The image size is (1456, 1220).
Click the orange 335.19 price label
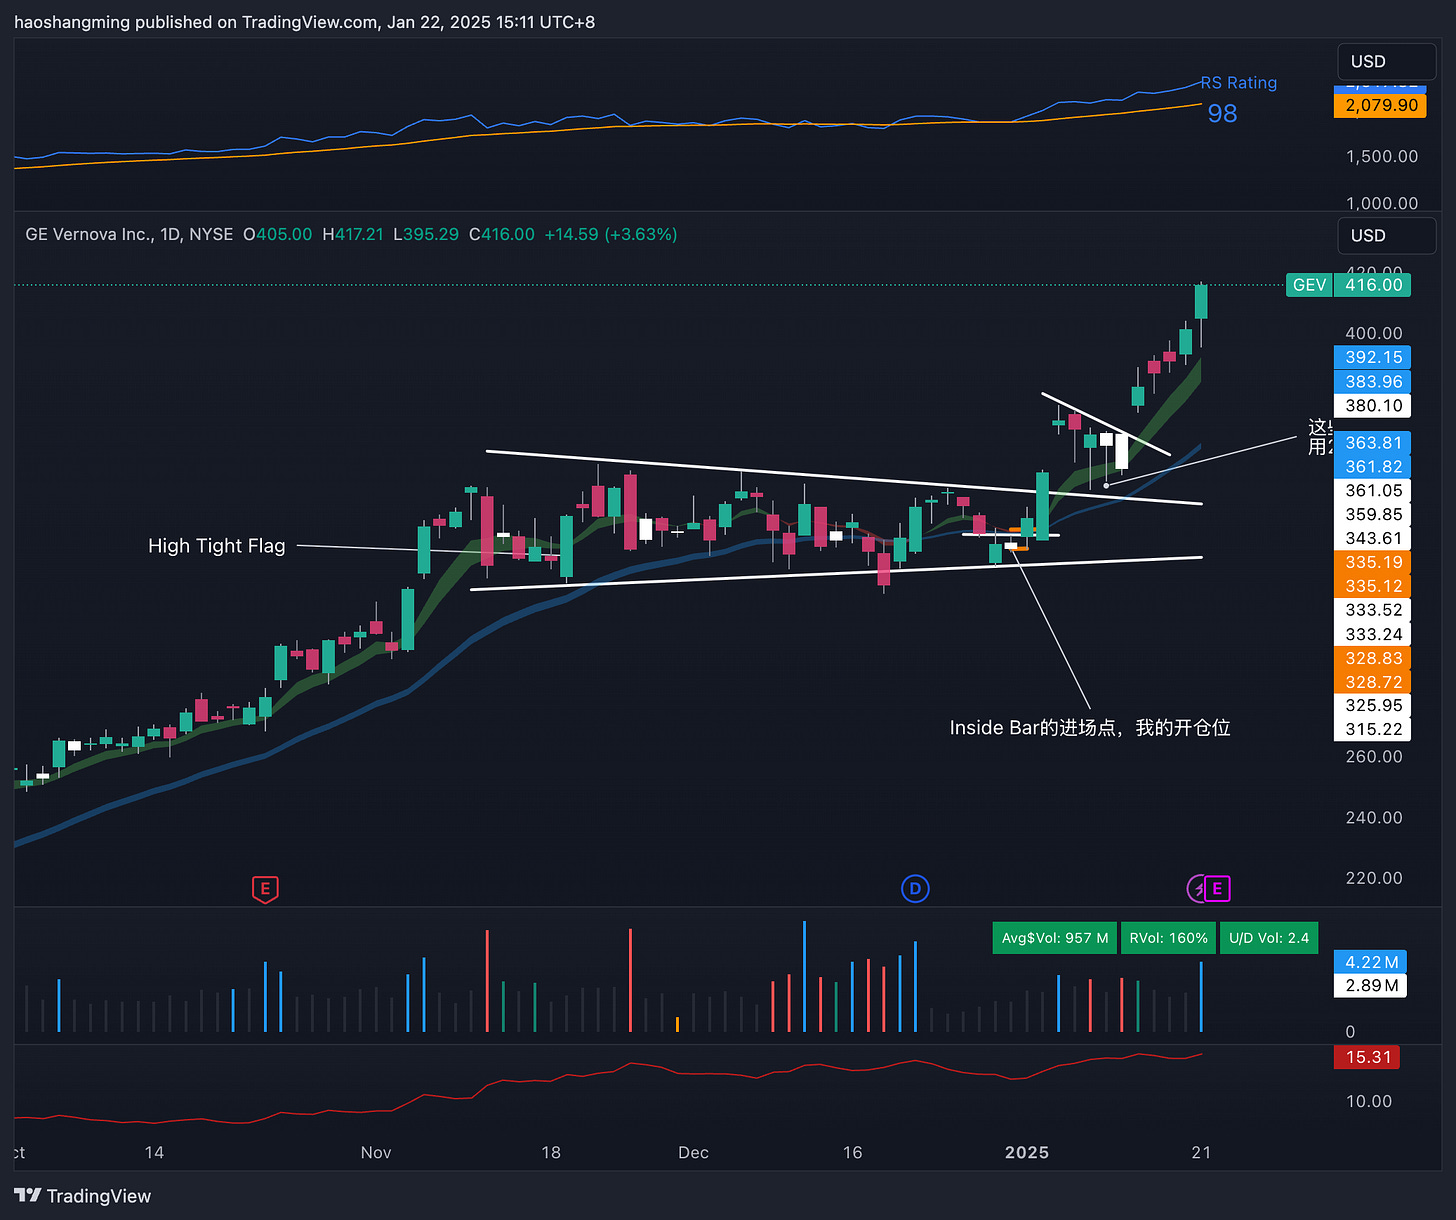point(1373,562)
